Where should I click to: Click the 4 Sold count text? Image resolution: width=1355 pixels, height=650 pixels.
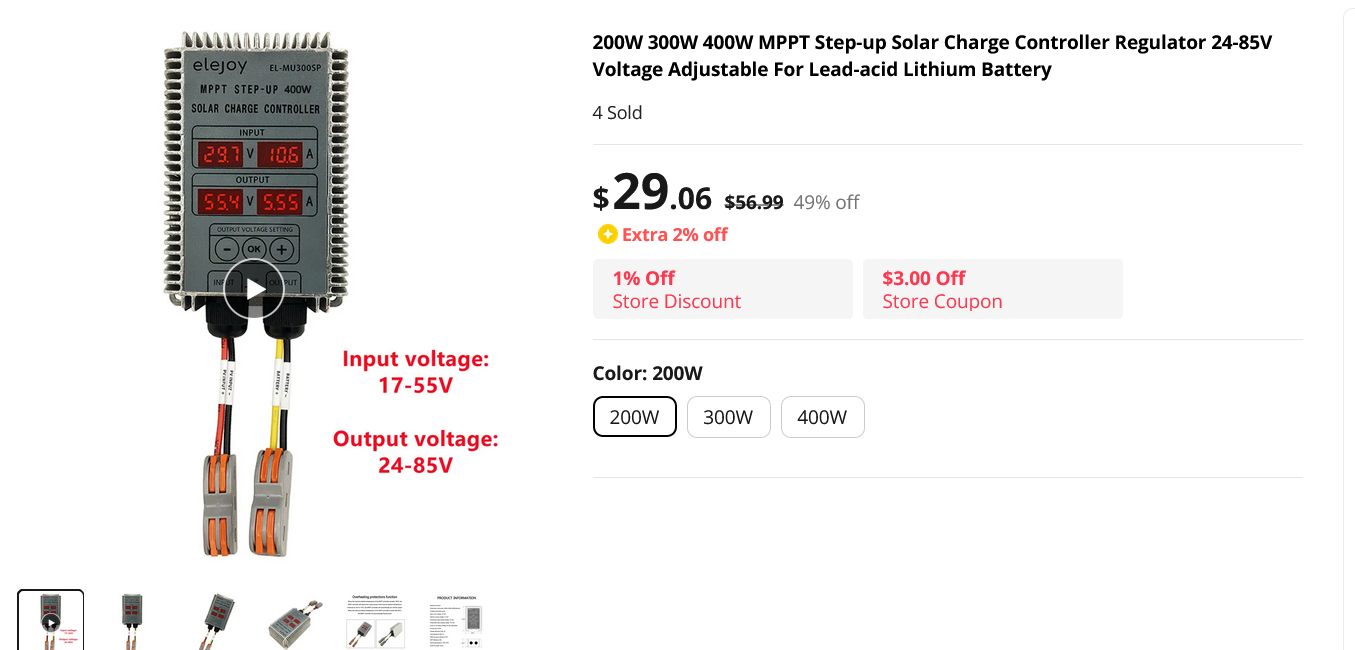point(617,112)
